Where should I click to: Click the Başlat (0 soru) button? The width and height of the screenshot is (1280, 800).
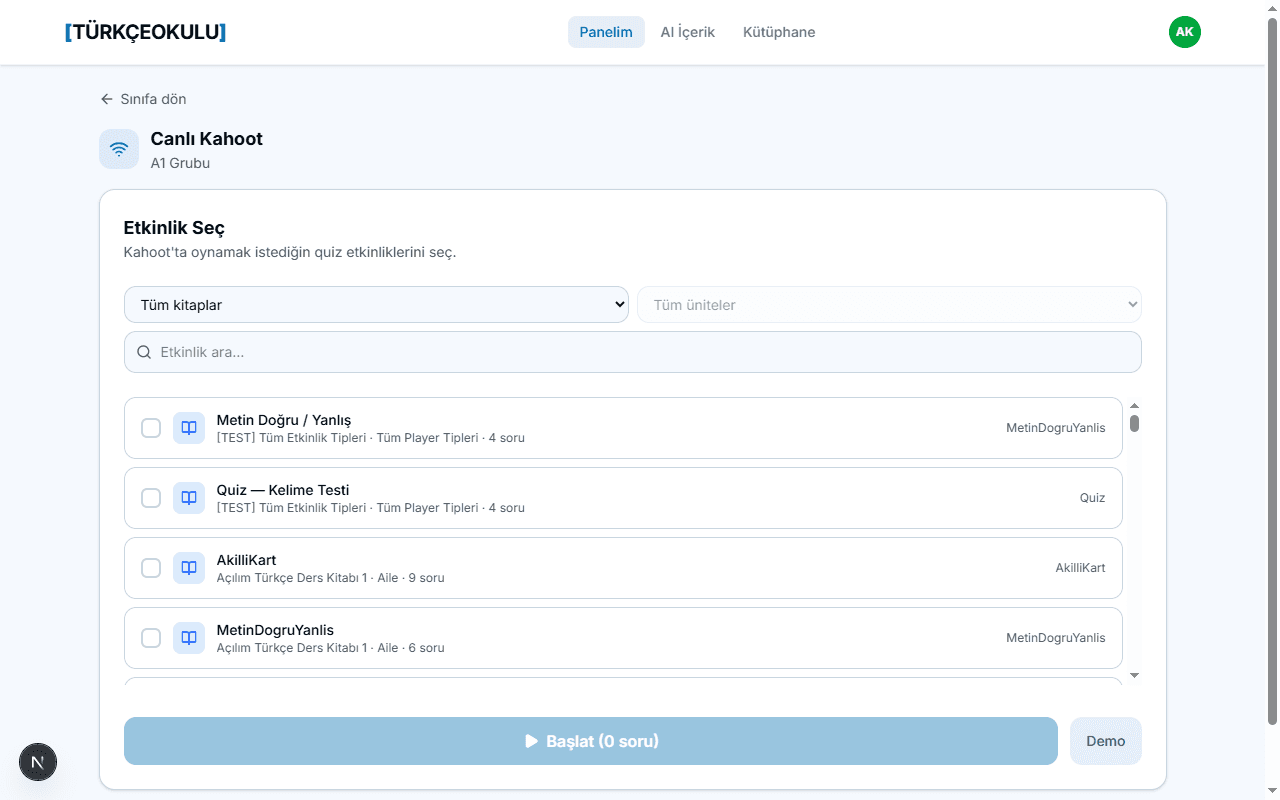[591, 741]
